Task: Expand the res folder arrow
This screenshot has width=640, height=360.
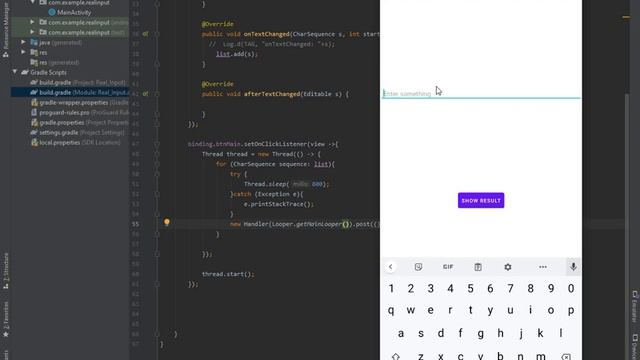Action: click(x=24, y=52)
